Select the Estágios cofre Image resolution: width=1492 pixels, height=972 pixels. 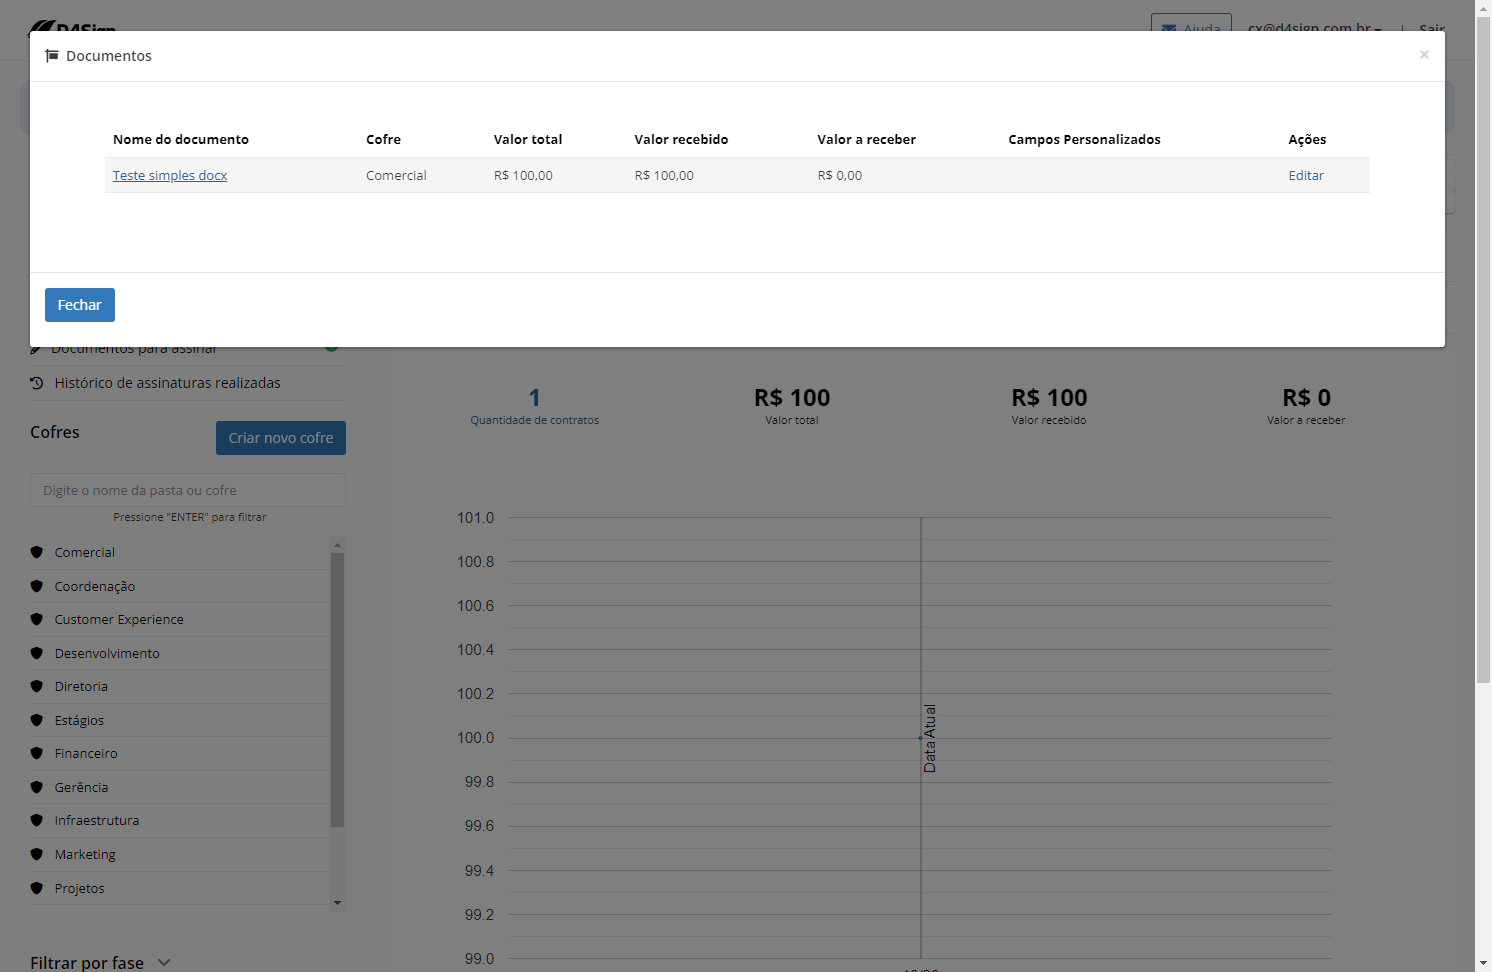point(79,720)
